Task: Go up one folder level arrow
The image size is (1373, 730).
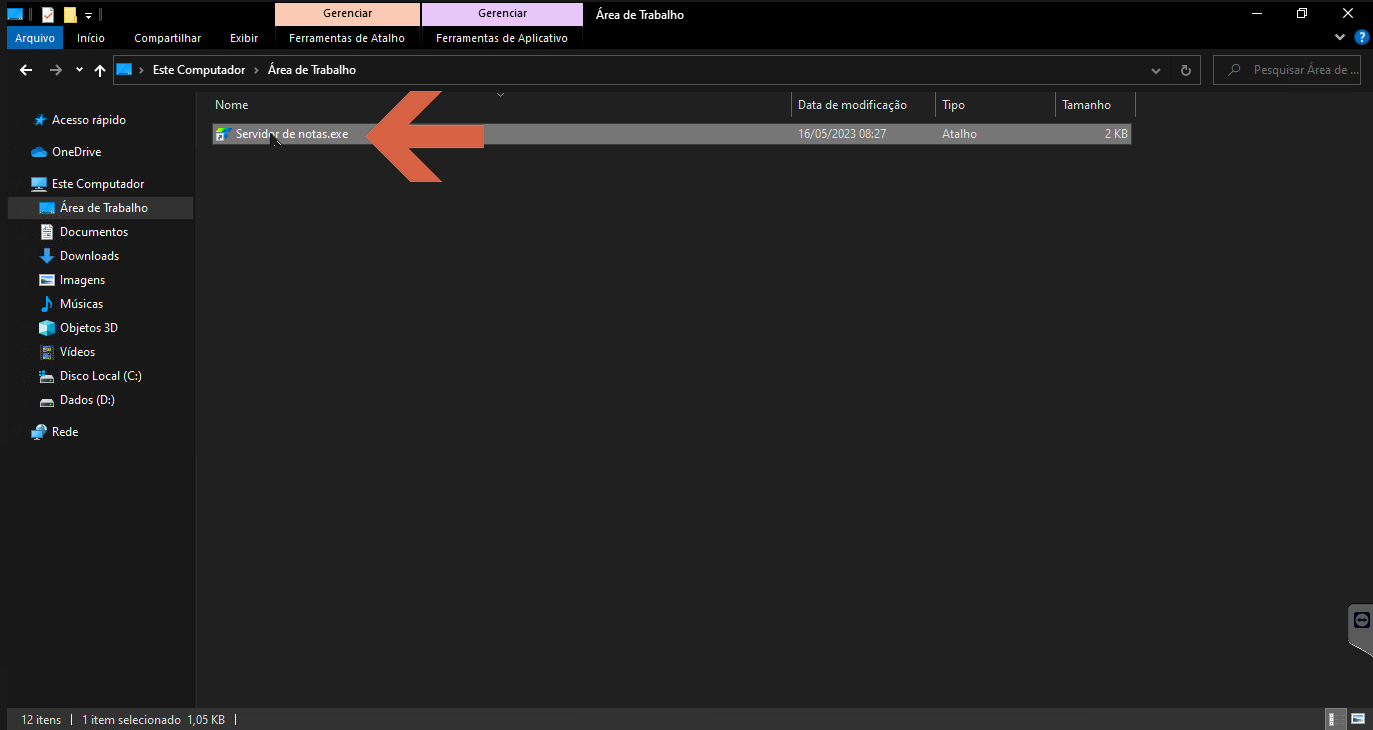Action: tap(100, 70)
